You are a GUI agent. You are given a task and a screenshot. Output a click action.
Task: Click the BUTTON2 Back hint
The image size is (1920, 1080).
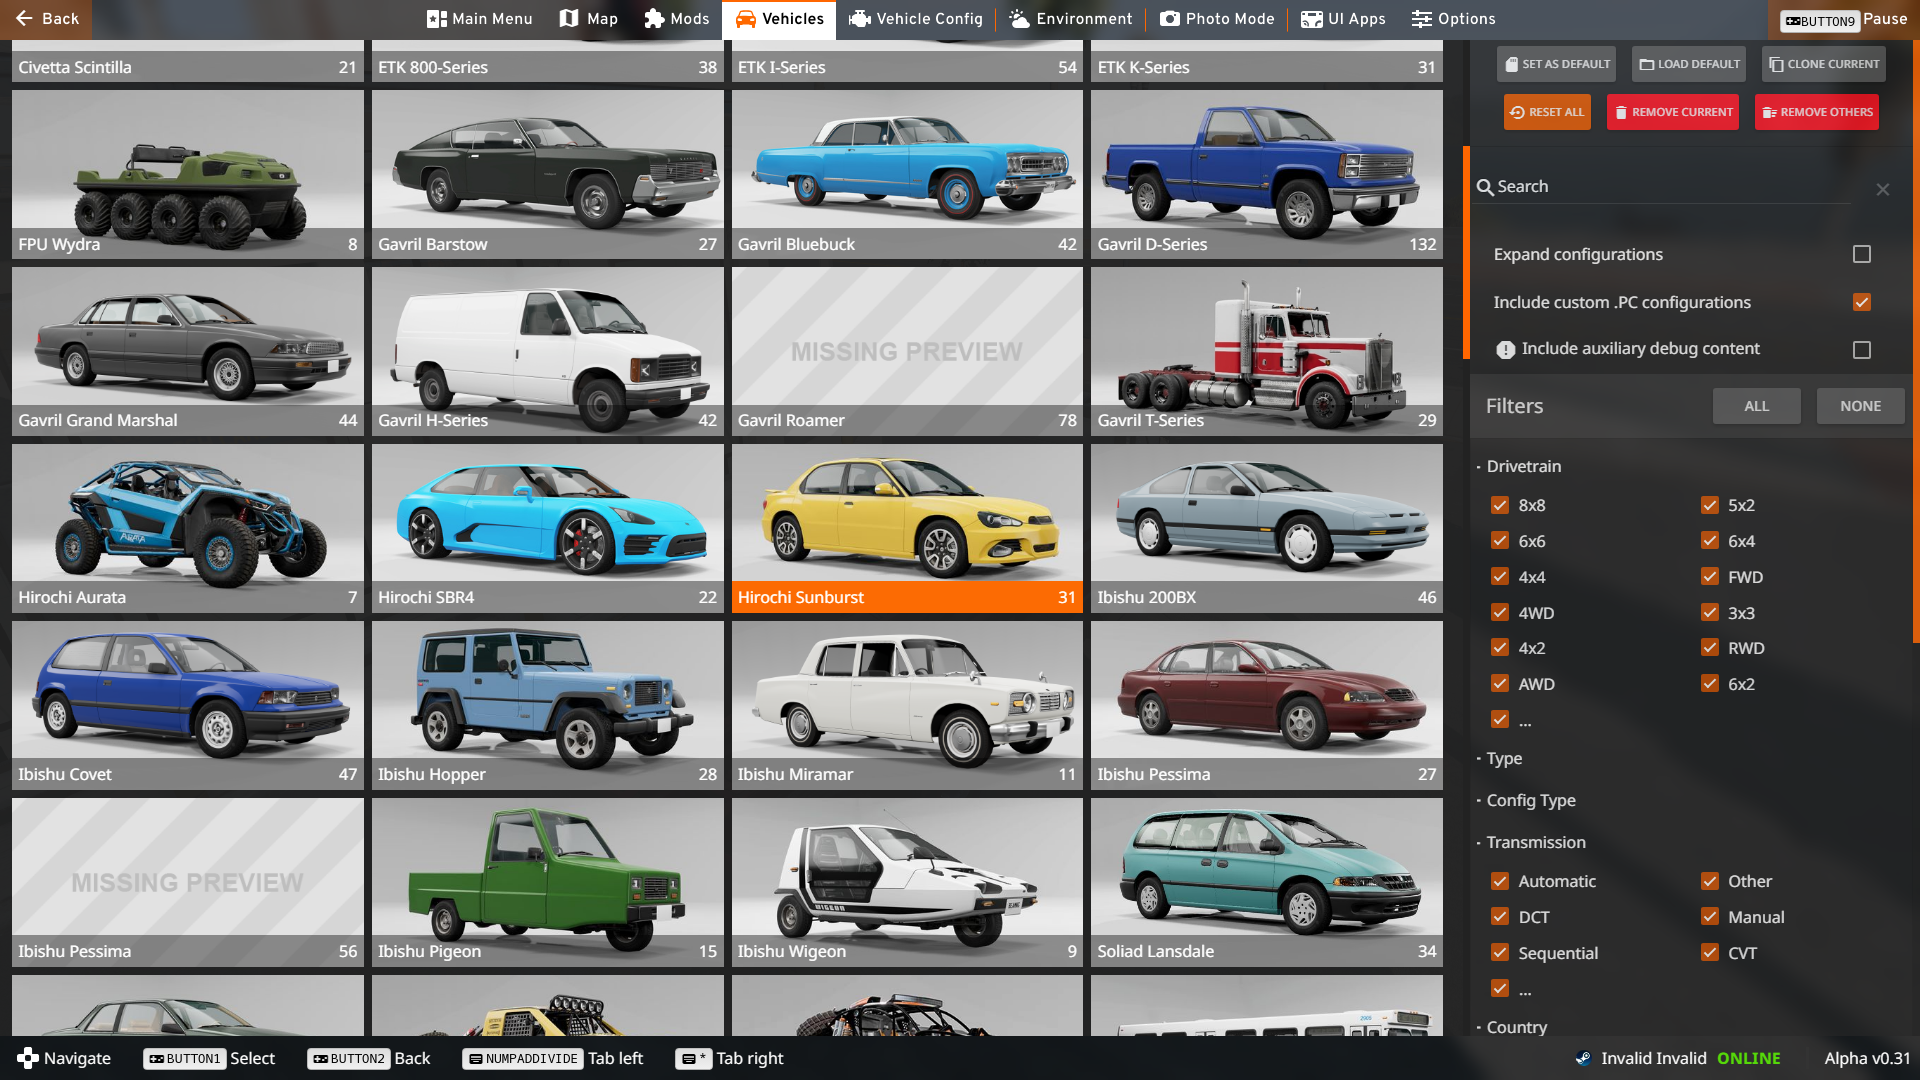368,1058
